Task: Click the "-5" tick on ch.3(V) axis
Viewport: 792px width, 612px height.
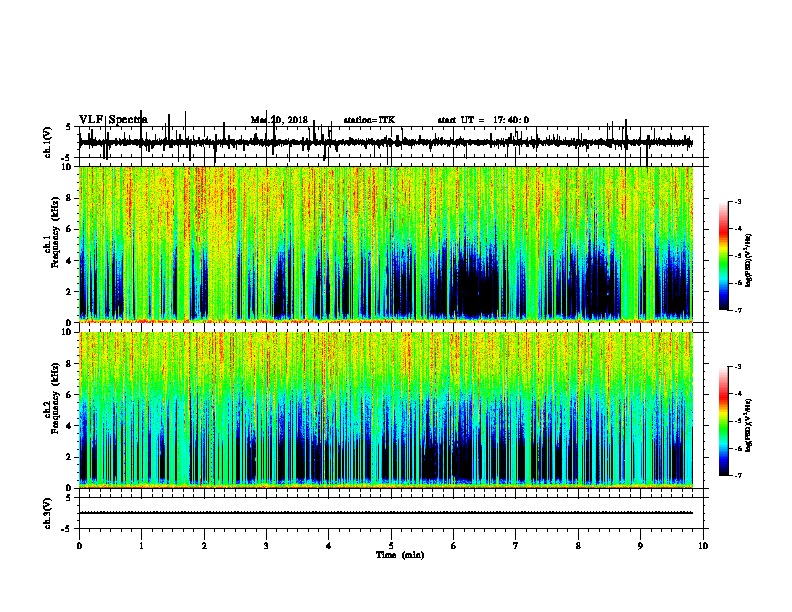Action: [67, 528]
